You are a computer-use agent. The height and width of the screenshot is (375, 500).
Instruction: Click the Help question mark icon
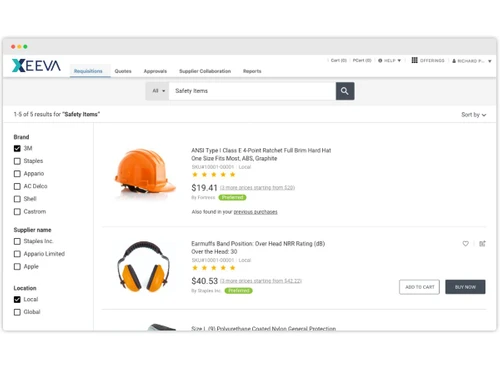(x=380, y=61)
